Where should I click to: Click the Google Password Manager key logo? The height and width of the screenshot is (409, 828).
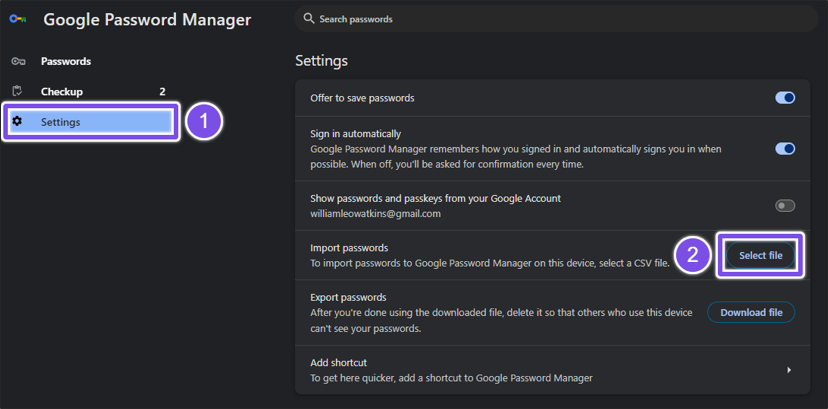(17, 19)
